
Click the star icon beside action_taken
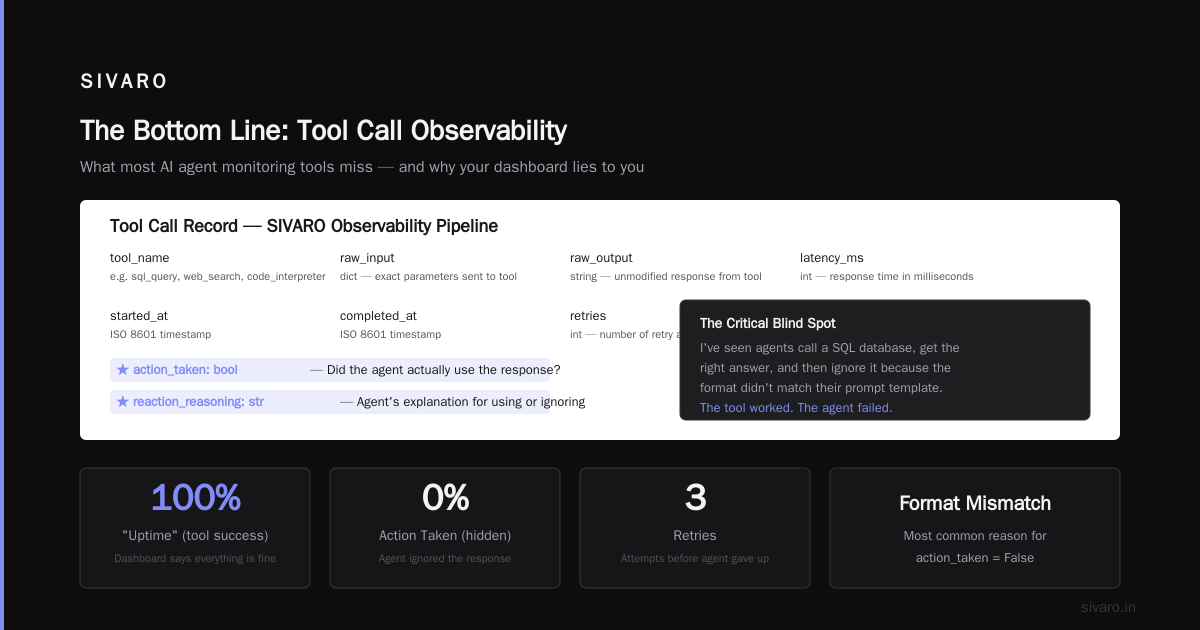(123, 370)
